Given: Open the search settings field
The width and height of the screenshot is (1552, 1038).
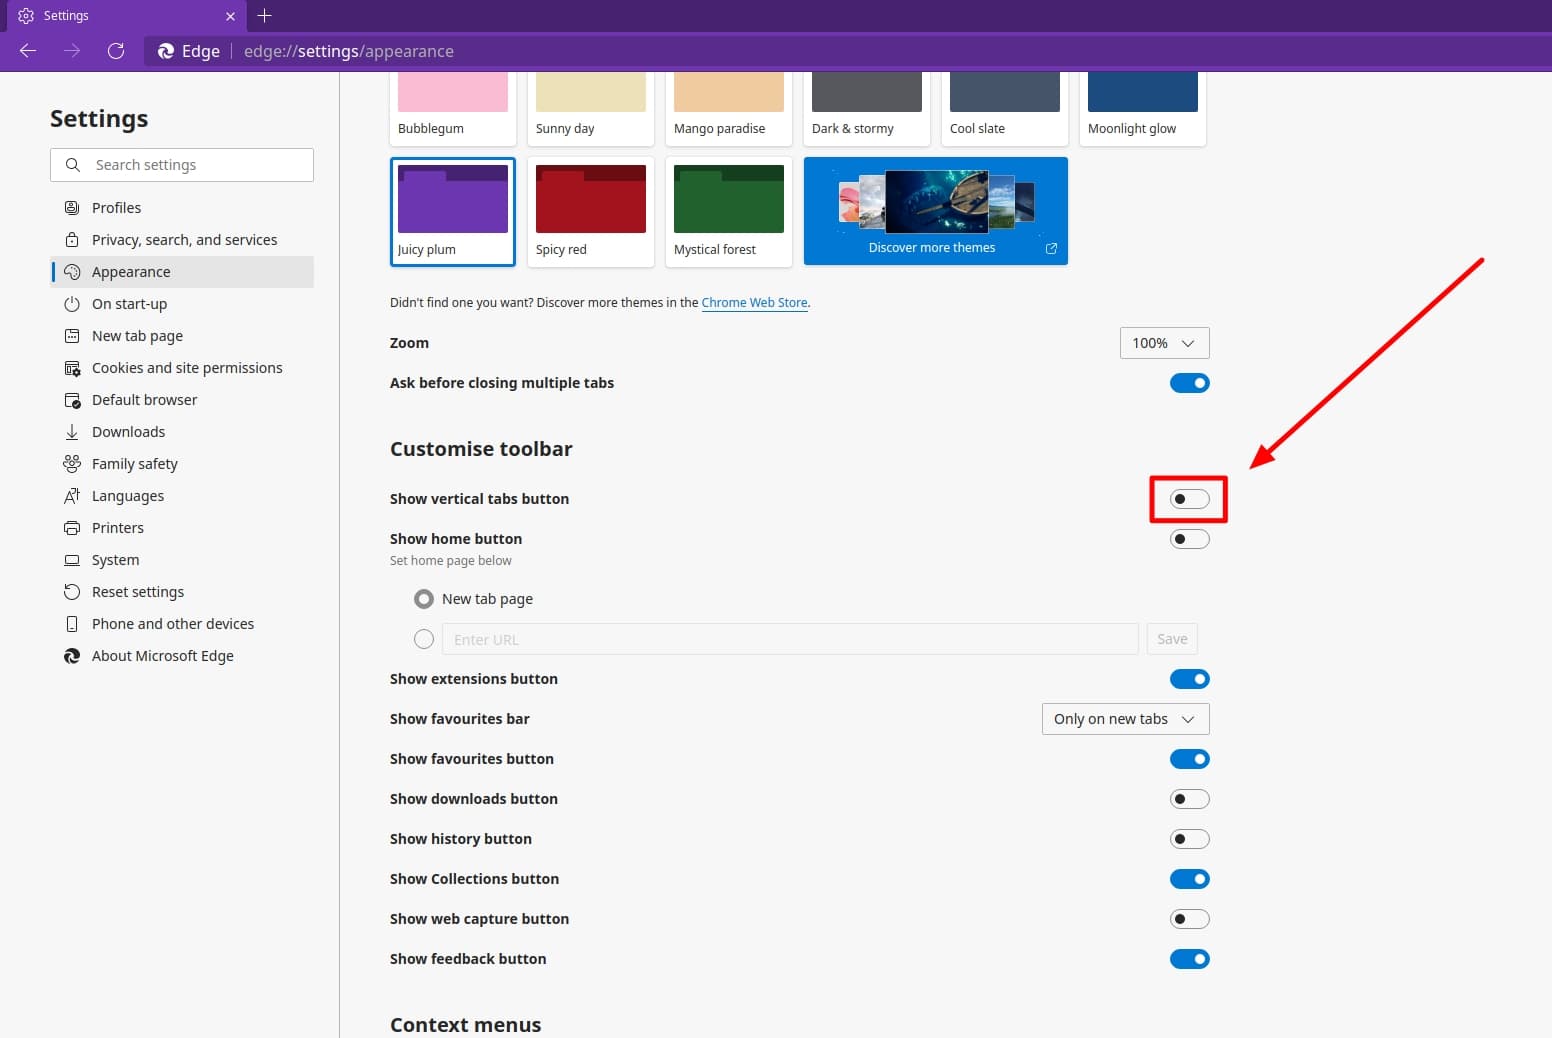Looking at the screenshot, I should (181, 164).
